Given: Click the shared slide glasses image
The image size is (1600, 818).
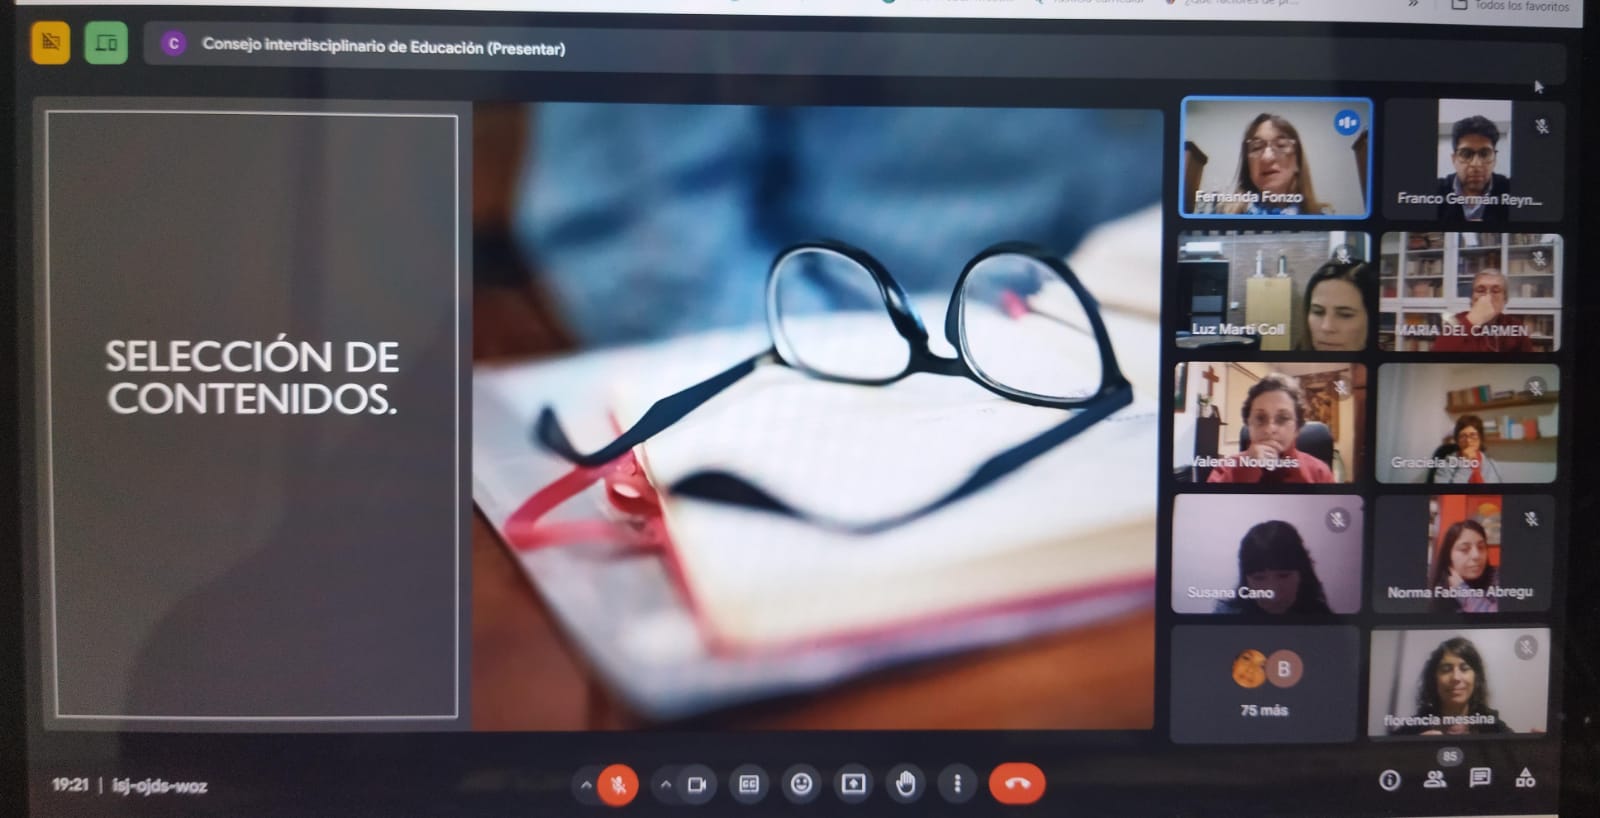Looking at the screenshot, I should coord(815,416).
